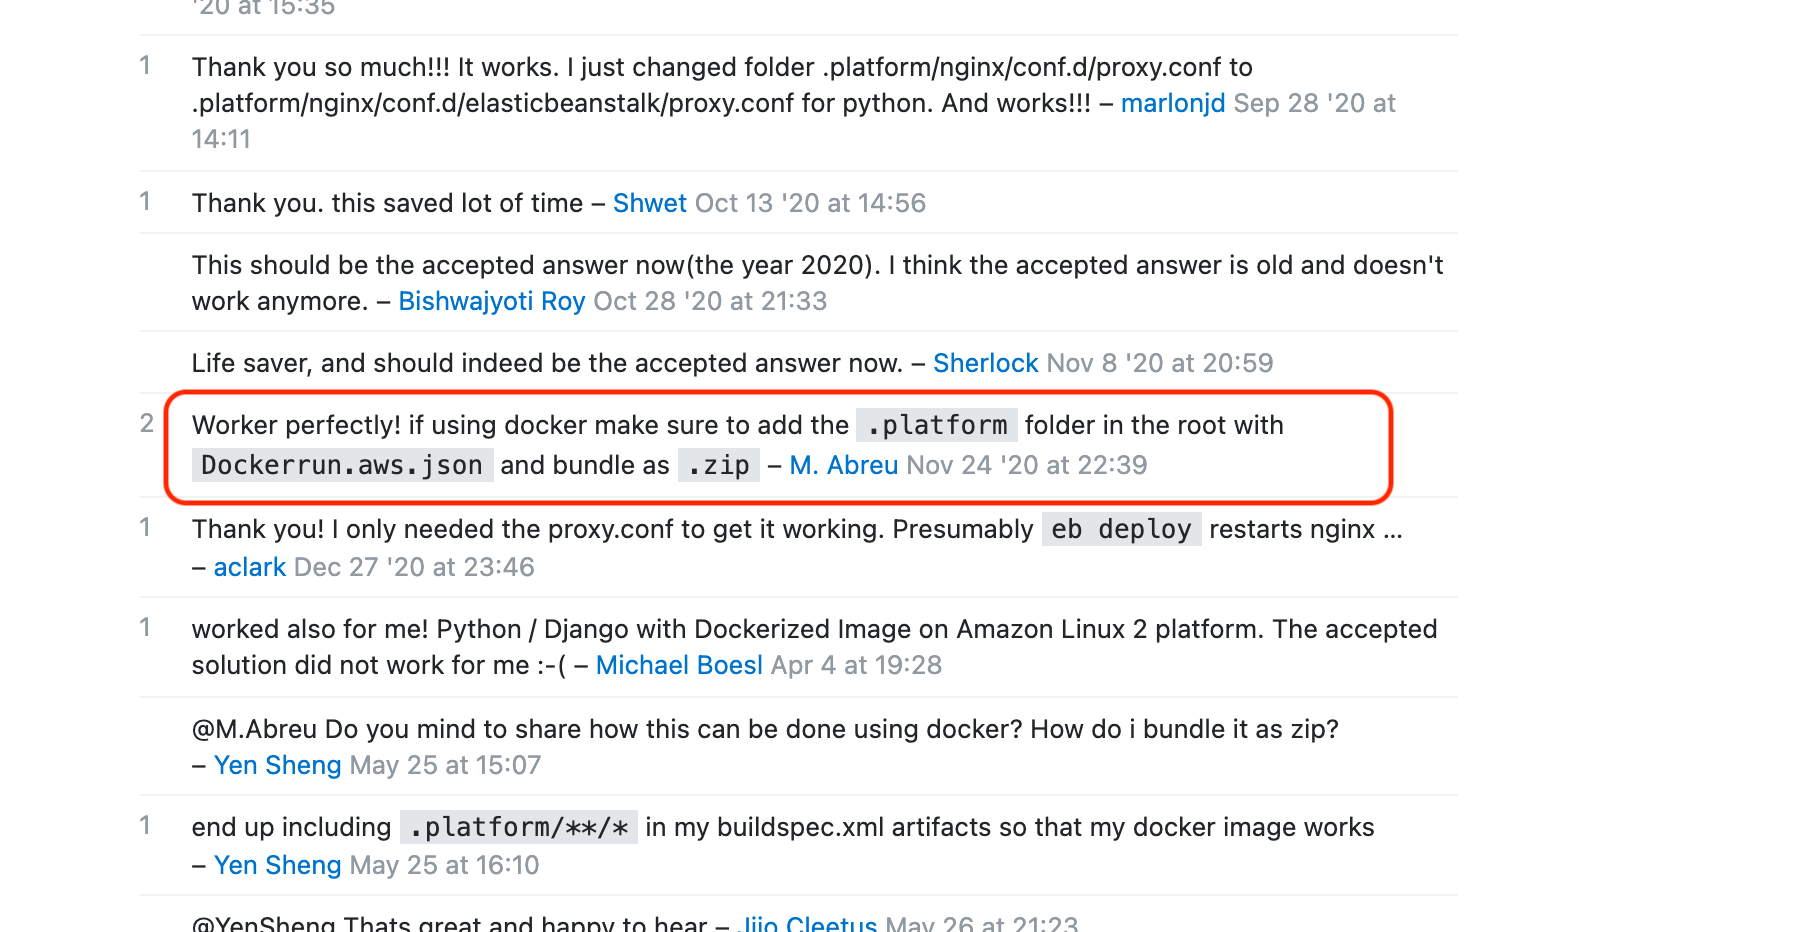1818x932 pixels.
Task: Visit Shwet's profile page
Action: (649, 203)
